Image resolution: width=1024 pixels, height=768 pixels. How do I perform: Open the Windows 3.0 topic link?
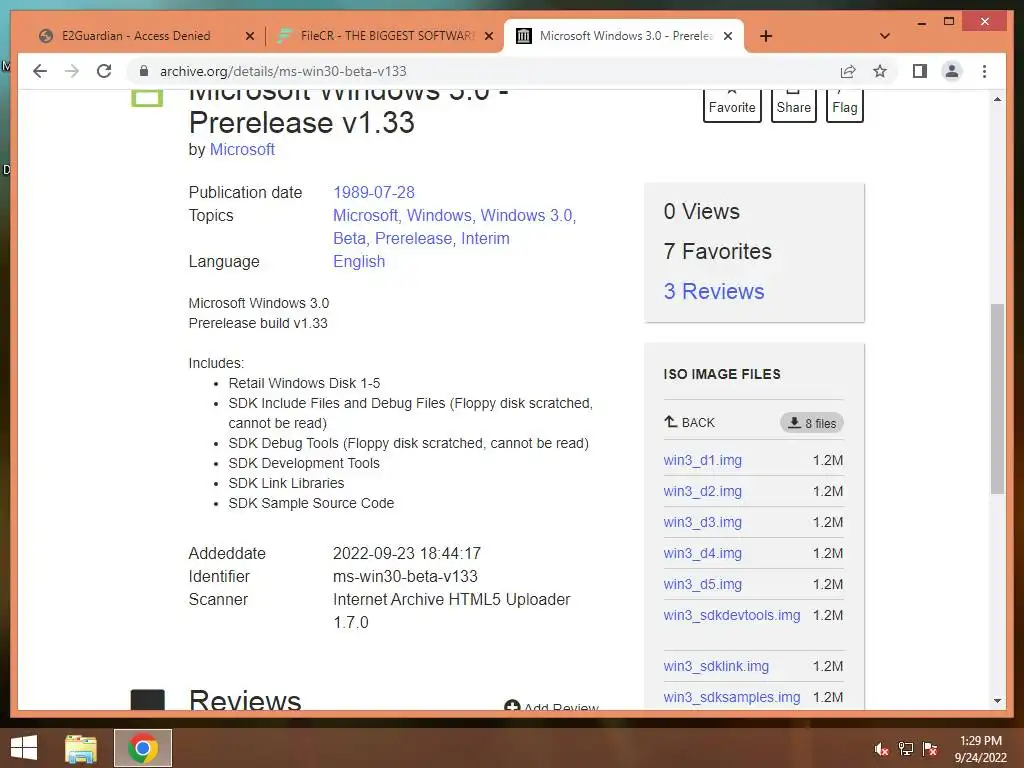coord(528,216)
